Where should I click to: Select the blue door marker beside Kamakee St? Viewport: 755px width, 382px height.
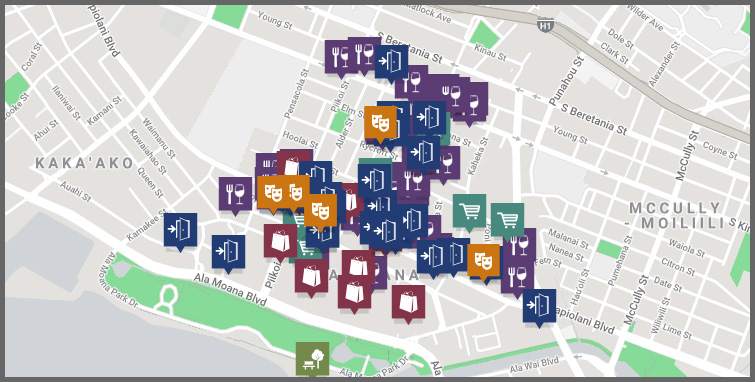[x=180, y=231]
